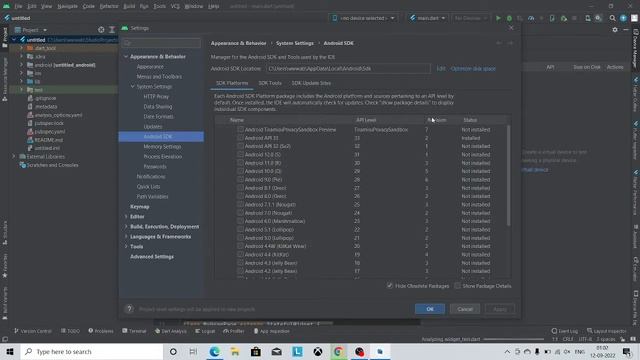Launch Microsoft Edge from taskbar
Image resolution: width=640 pixels, height=360 pixels.
[x=214, y=351]
